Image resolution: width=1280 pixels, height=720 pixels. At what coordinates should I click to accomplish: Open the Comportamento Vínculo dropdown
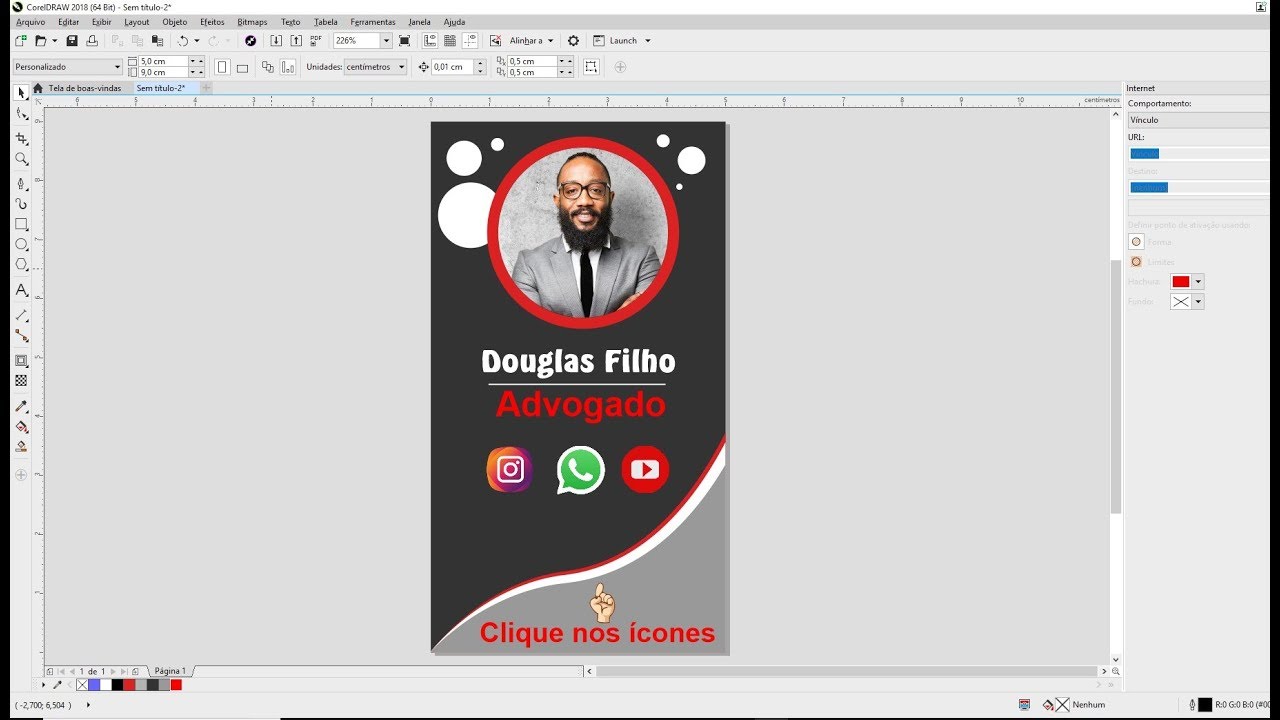tap(1199, 120)
